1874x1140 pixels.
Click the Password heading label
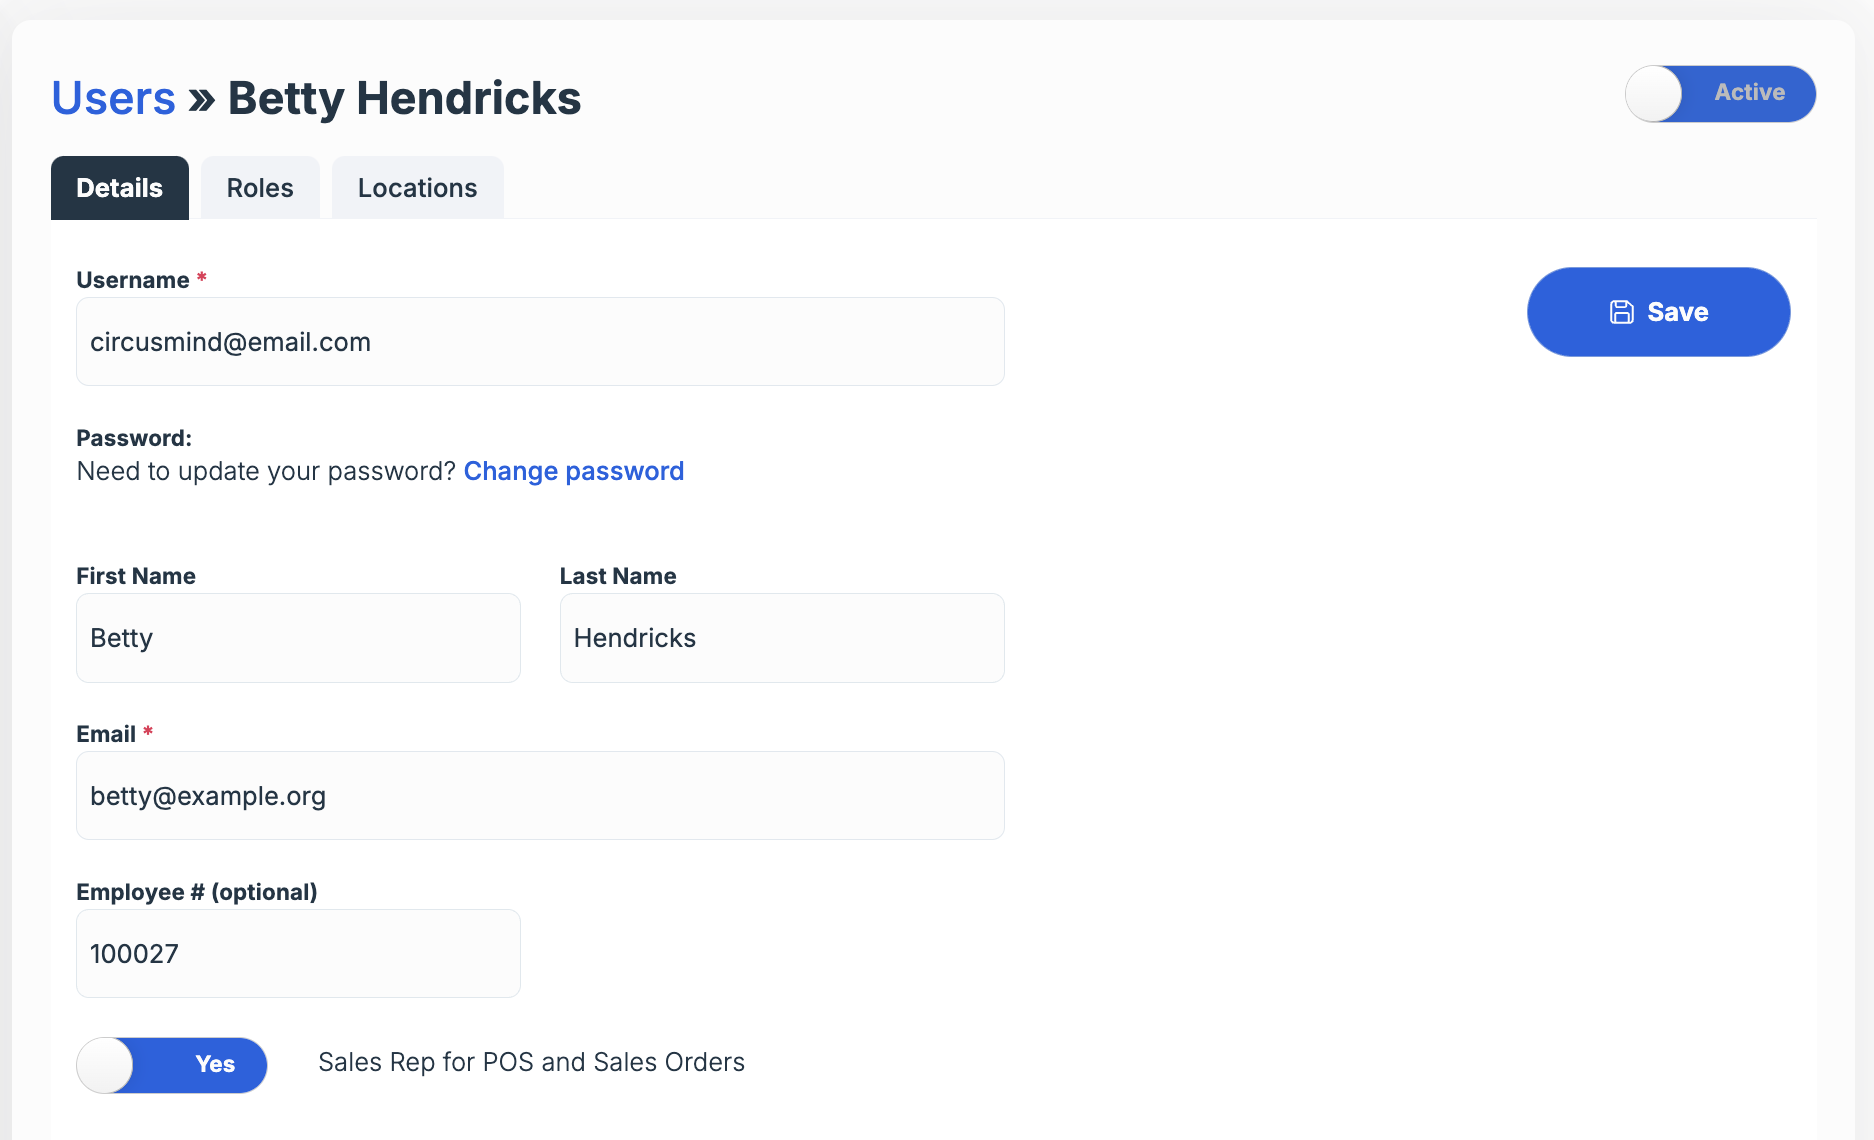click(134, 438)
